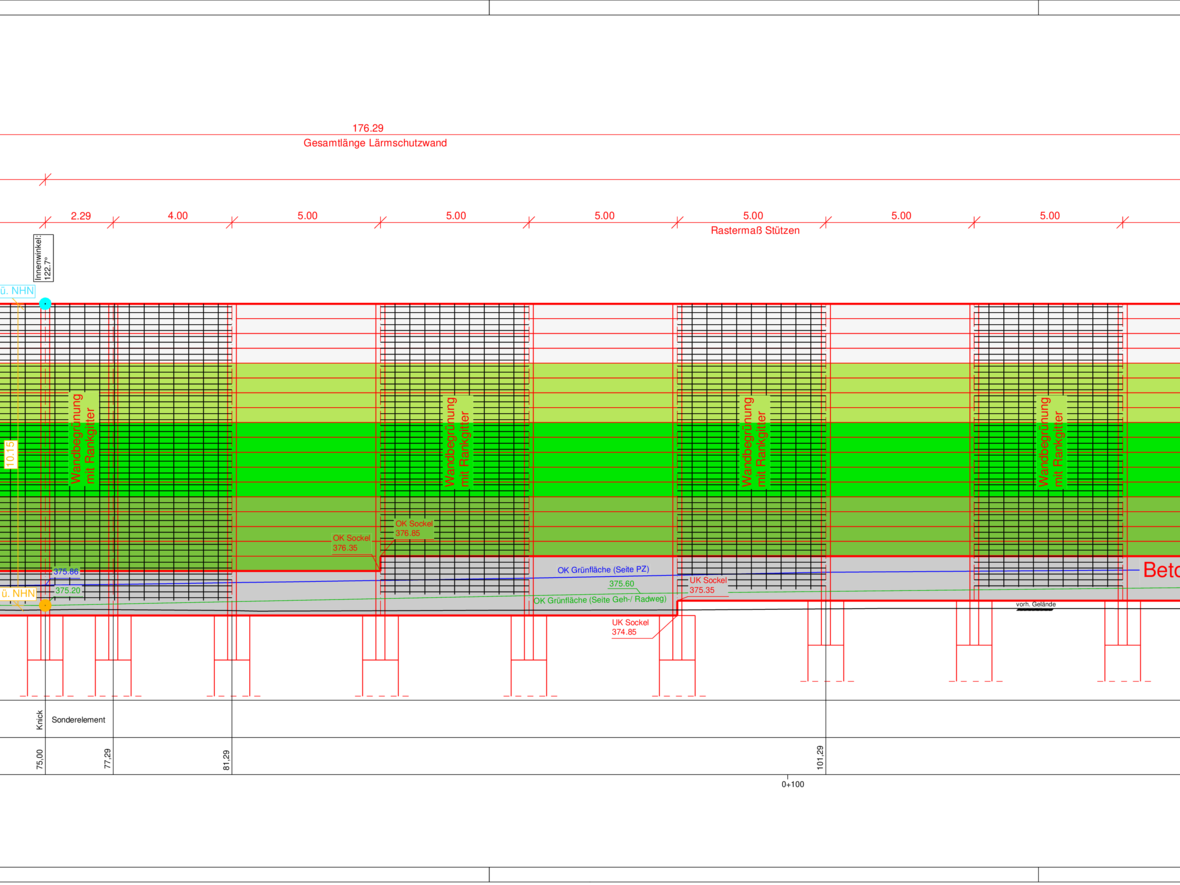Click the 0+100 station marker
1180x885 pixels.
(x=792, y=785)
